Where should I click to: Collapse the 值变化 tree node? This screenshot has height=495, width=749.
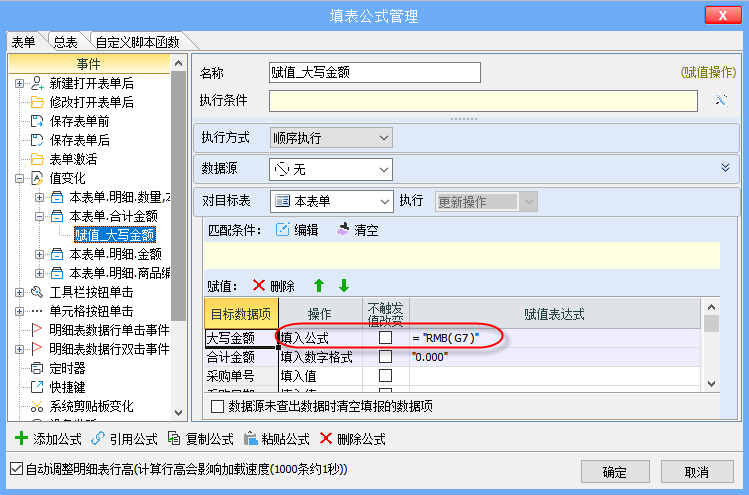[19, 178]
